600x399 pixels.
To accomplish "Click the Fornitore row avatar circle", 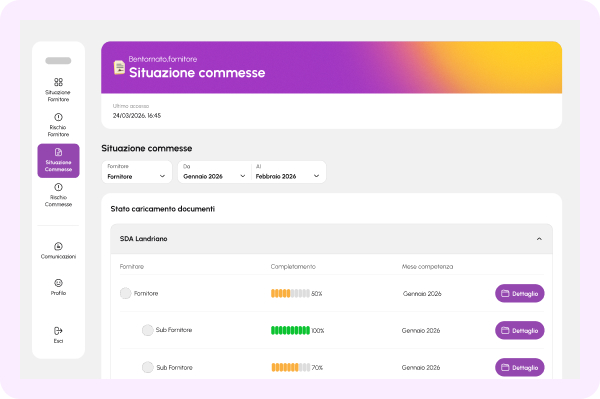I will click(x=126, y=293).
